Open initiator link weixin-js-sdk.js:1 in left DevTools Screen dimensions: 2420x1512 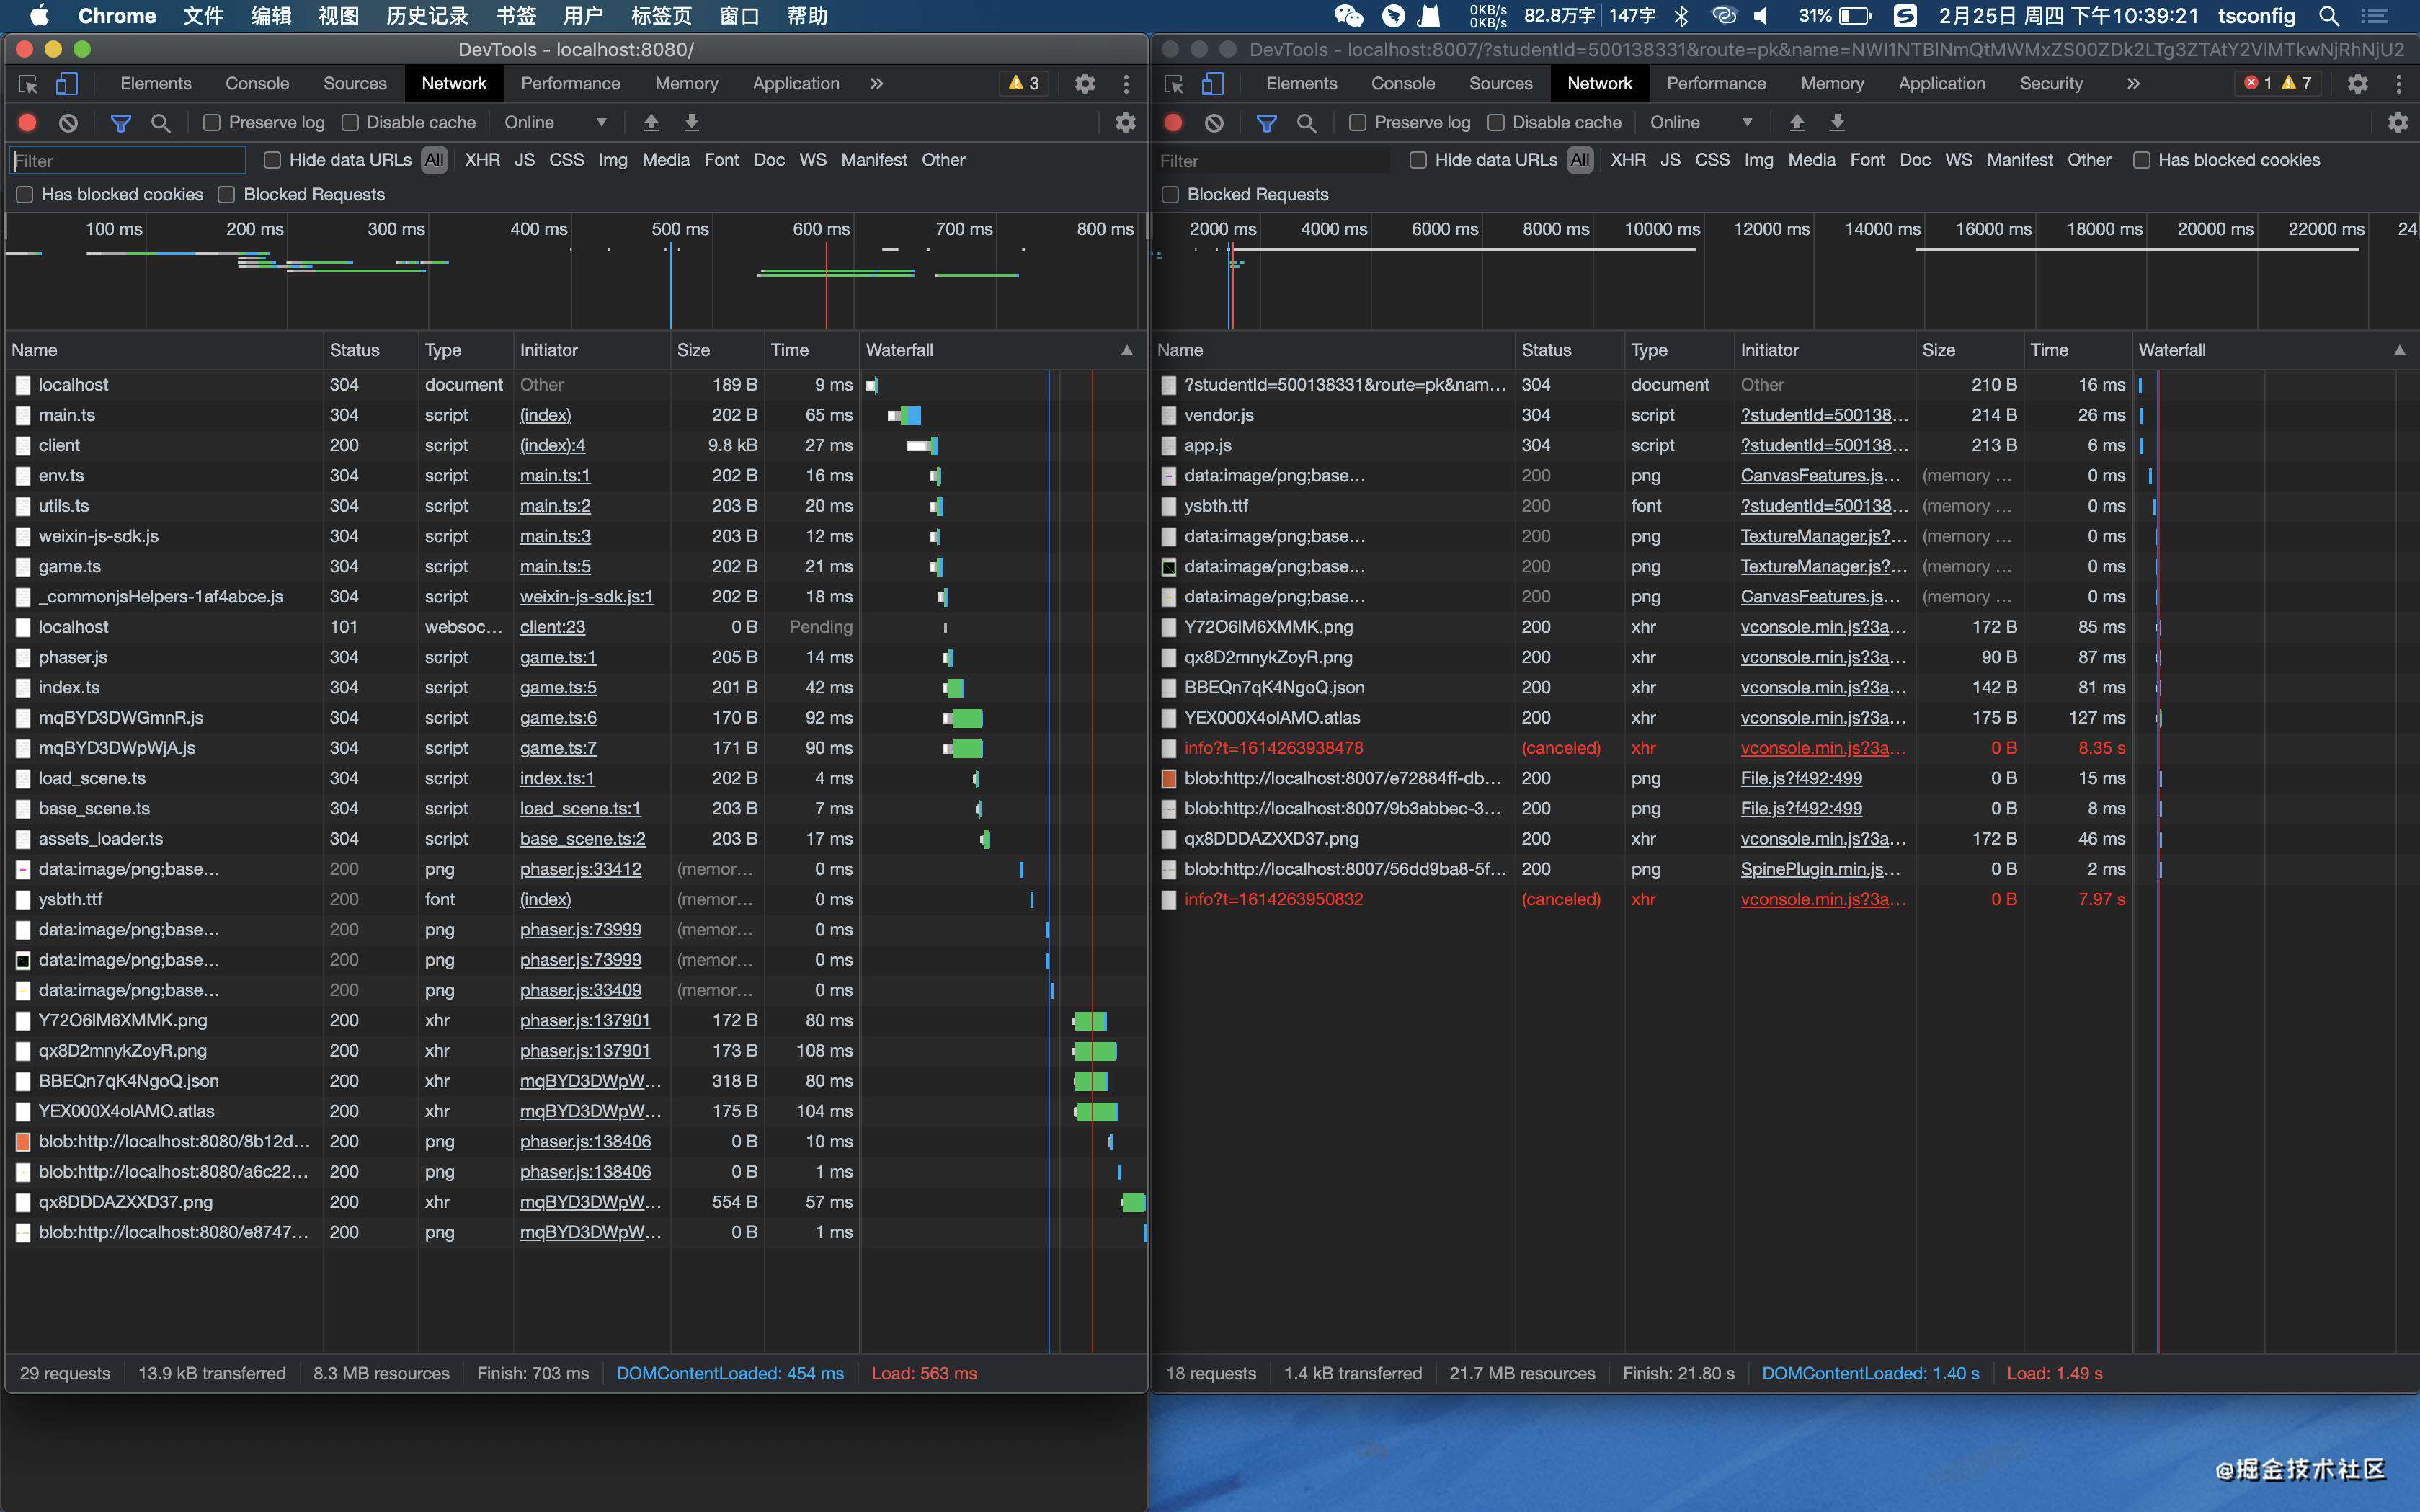click(586, 597)
